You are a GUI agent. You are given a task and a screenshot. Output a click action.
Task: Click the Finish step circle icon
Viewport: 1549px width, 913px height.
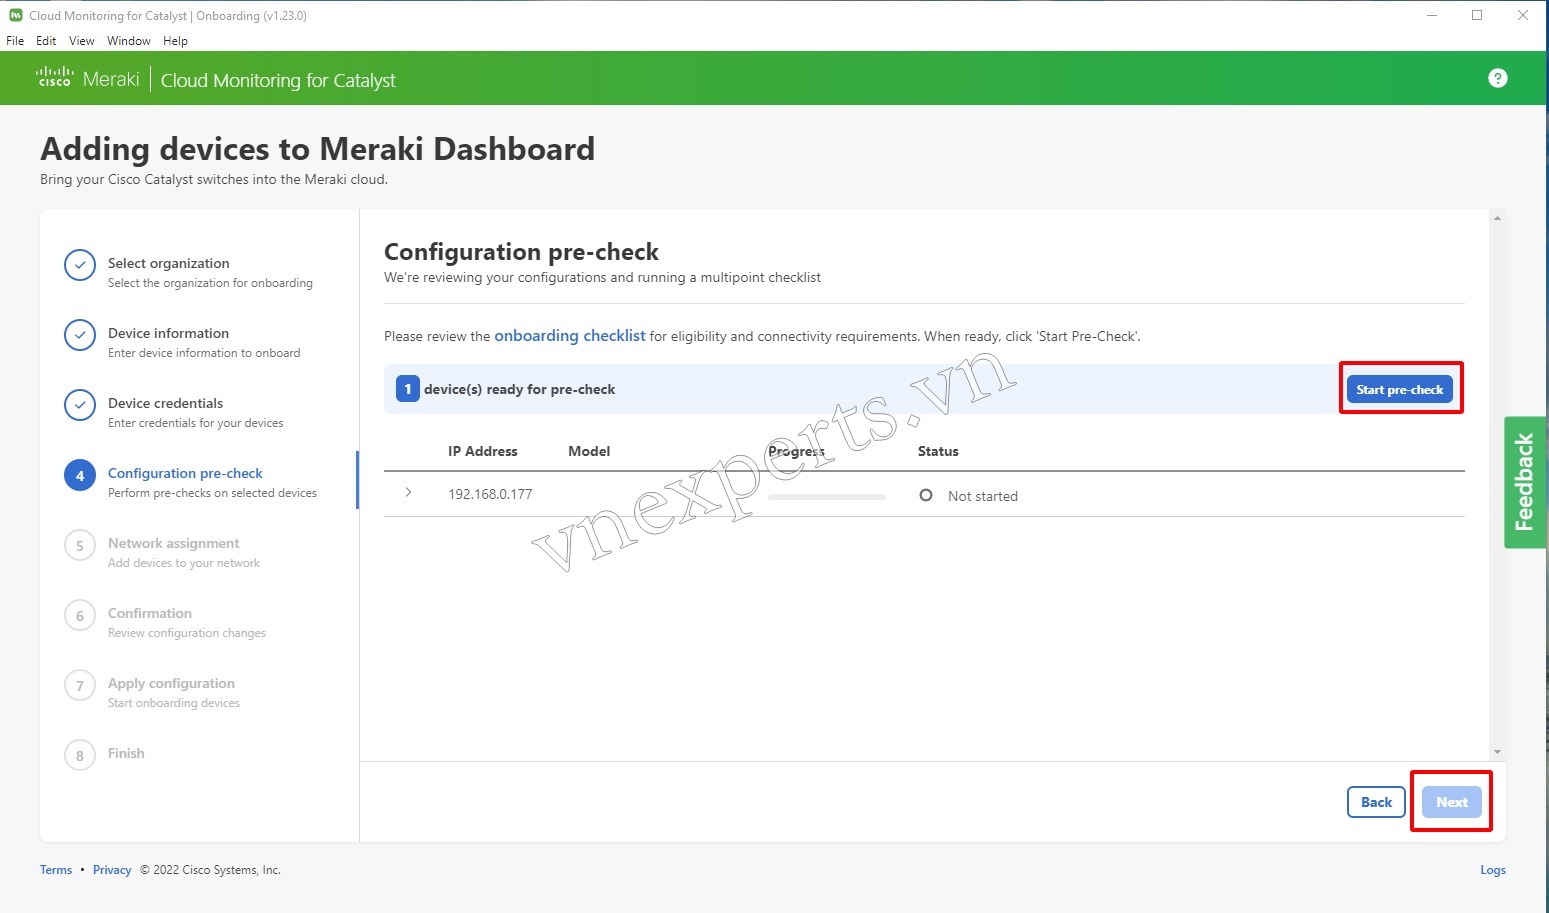[80, 755]
